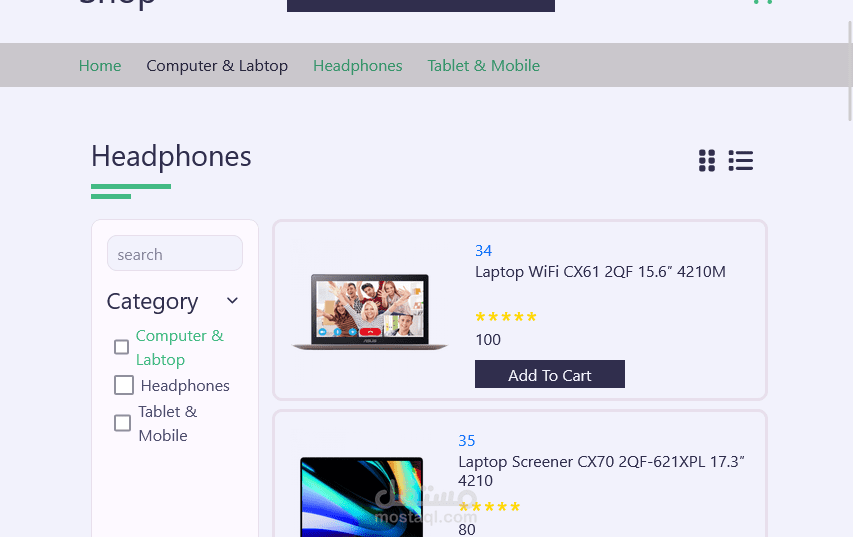This screenshot has width=853, height=537.
Task: Add Laptop WiFi CX61 to cart
Action: (x=549, y=374)
